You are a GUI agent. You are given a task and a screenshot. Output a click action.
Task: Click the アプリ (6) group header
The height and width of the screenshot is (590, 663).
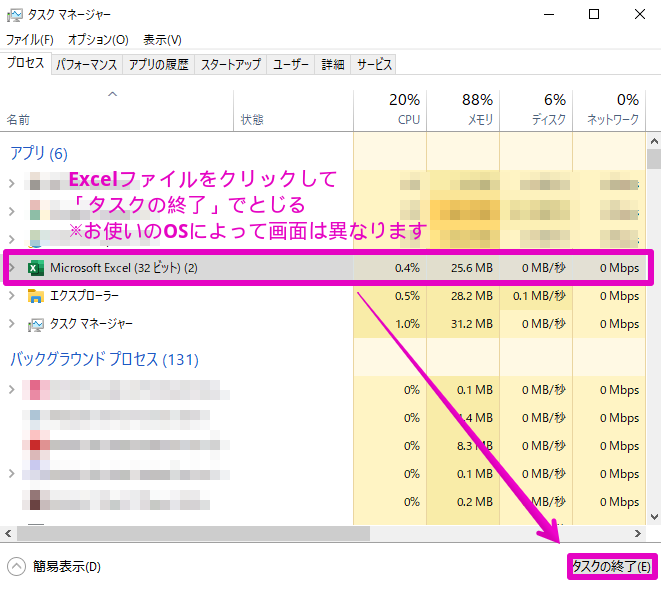(38, 153)
